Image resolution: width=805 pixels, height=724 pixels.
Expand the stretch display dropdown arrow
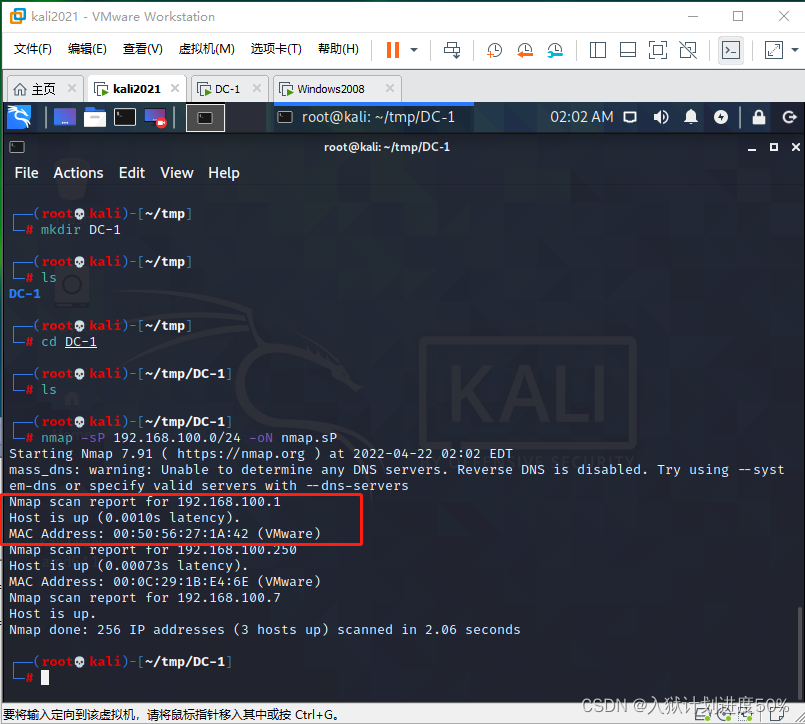pos(795,50)
